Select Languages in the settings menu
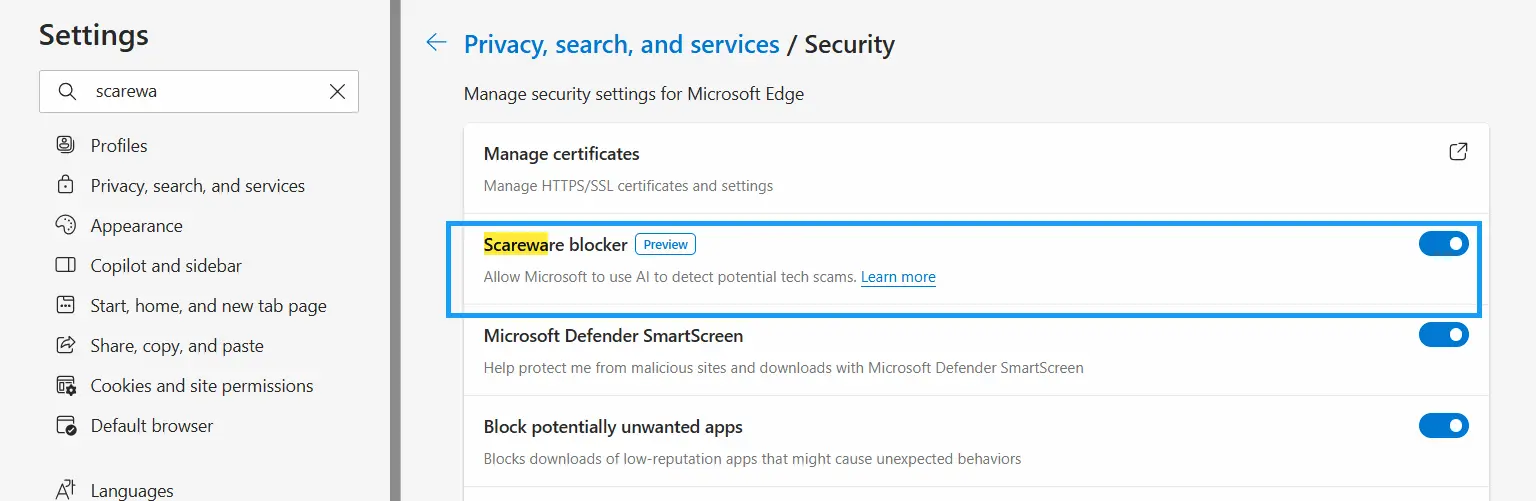 (132, 490)
